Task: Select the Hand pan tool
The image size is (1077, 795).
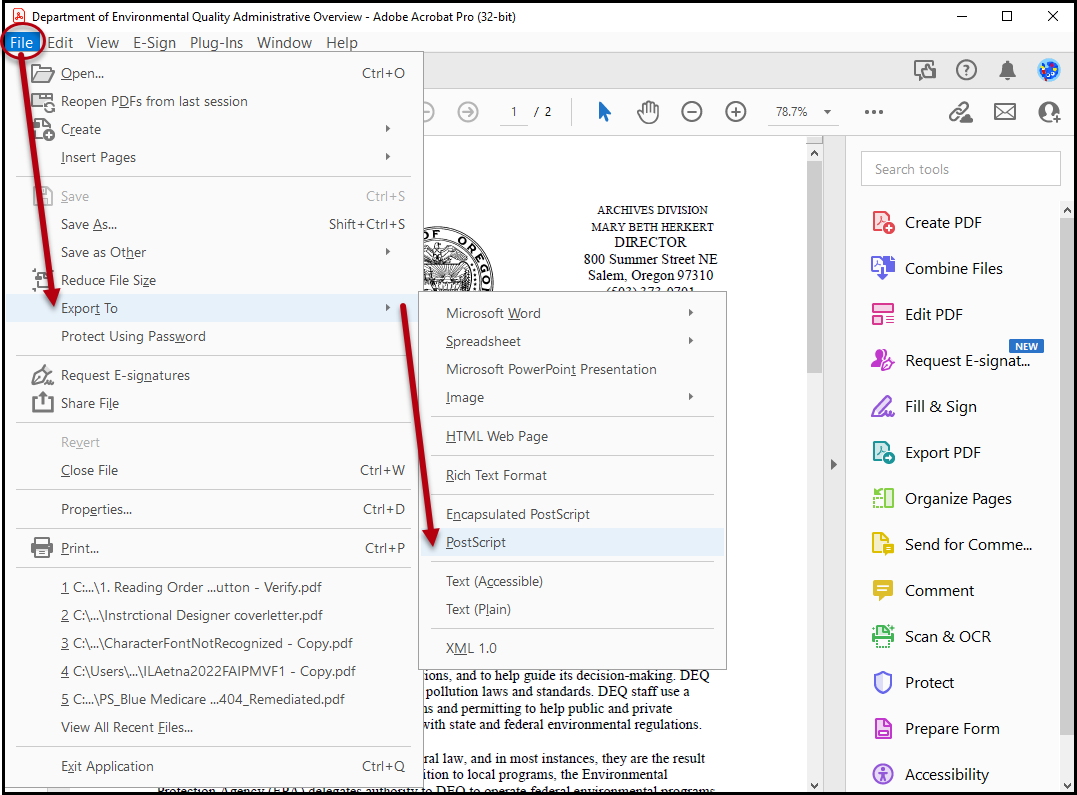Action: (647, 111)
